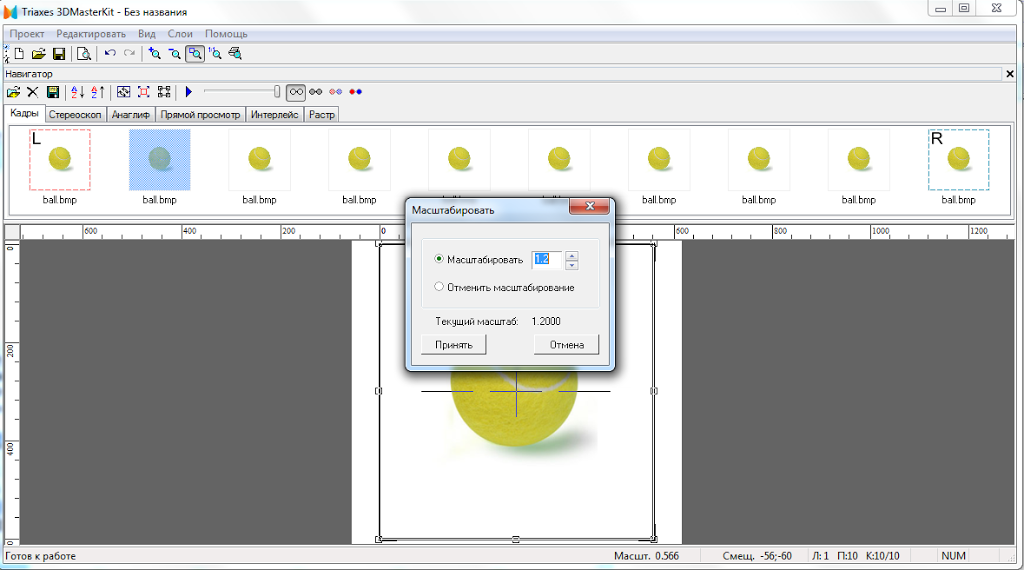Switch to the Интерлейс tab
The height and width of the screenshot is (570, 1024).
point(274,115)
